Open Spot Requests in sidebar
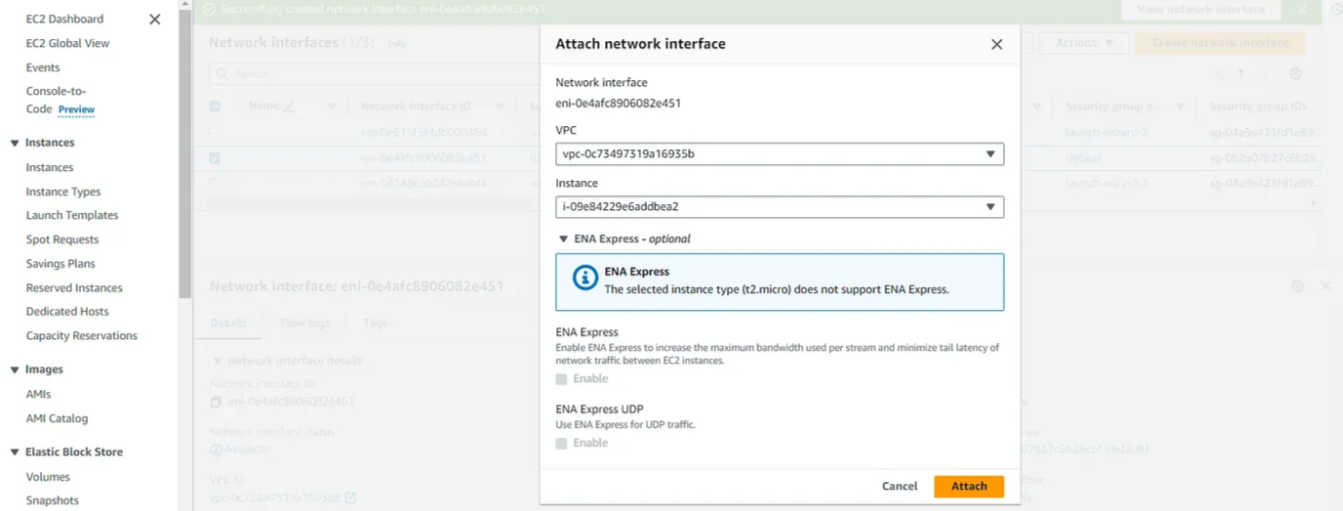The width and height of the screenshot is (1343, 511). [x=62, y=239]
